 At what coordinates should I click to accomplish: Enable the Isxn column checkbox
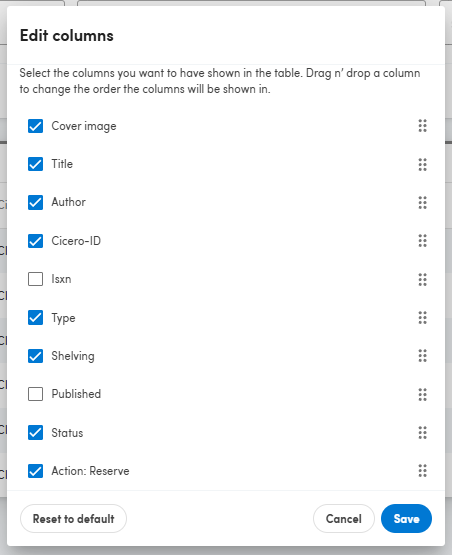tap(35, 279)
